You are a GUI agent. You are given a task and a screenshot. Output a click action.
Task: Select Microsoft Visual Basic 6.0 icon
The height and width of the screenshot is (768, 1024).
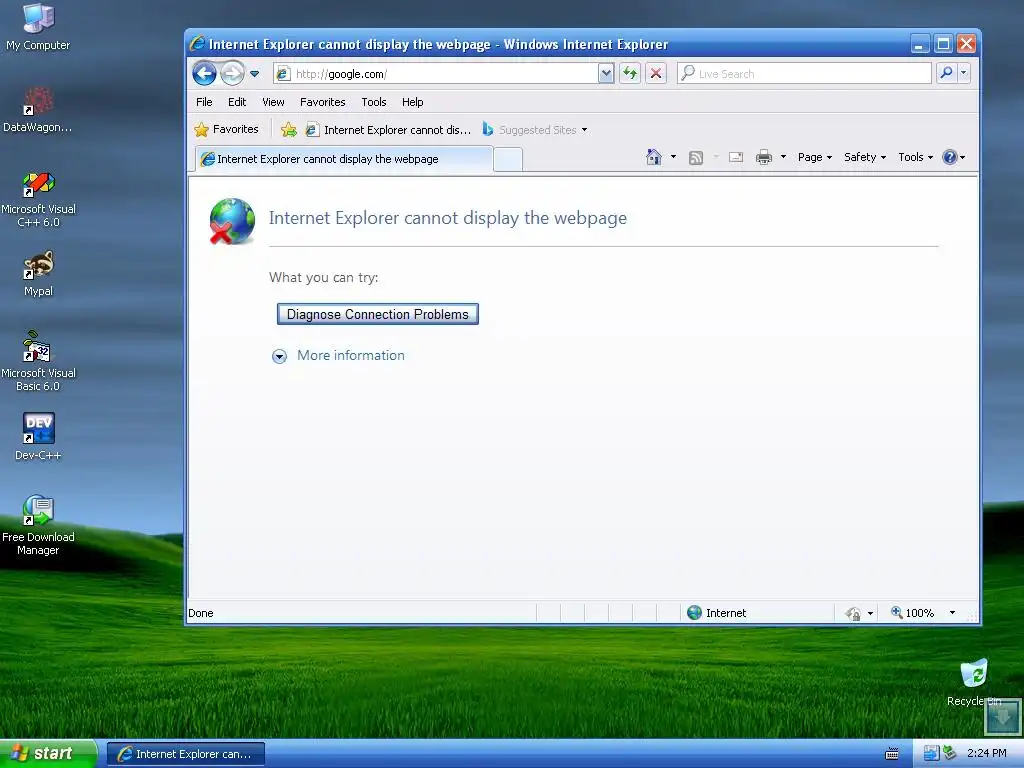[x=38, y=361]
